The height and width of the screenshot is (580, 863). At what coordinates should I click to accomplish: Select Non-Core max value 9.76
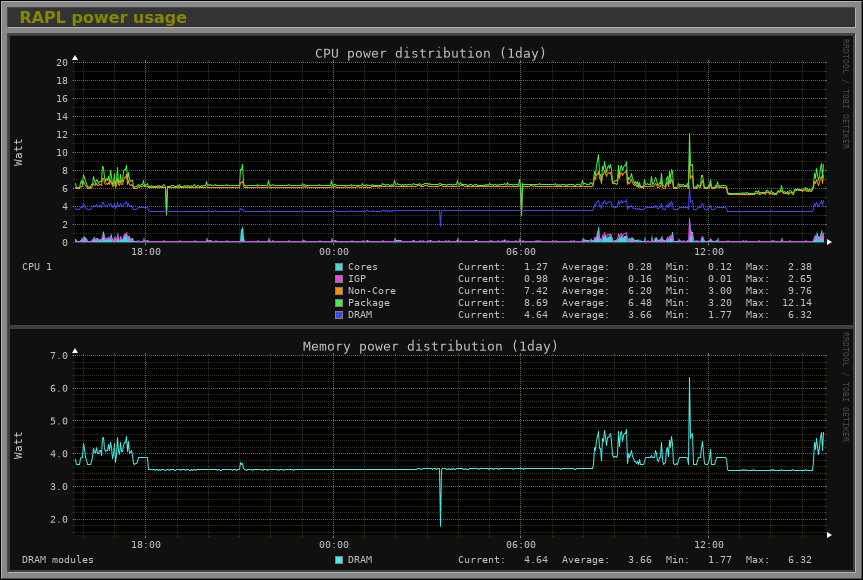tap(800, 291)
